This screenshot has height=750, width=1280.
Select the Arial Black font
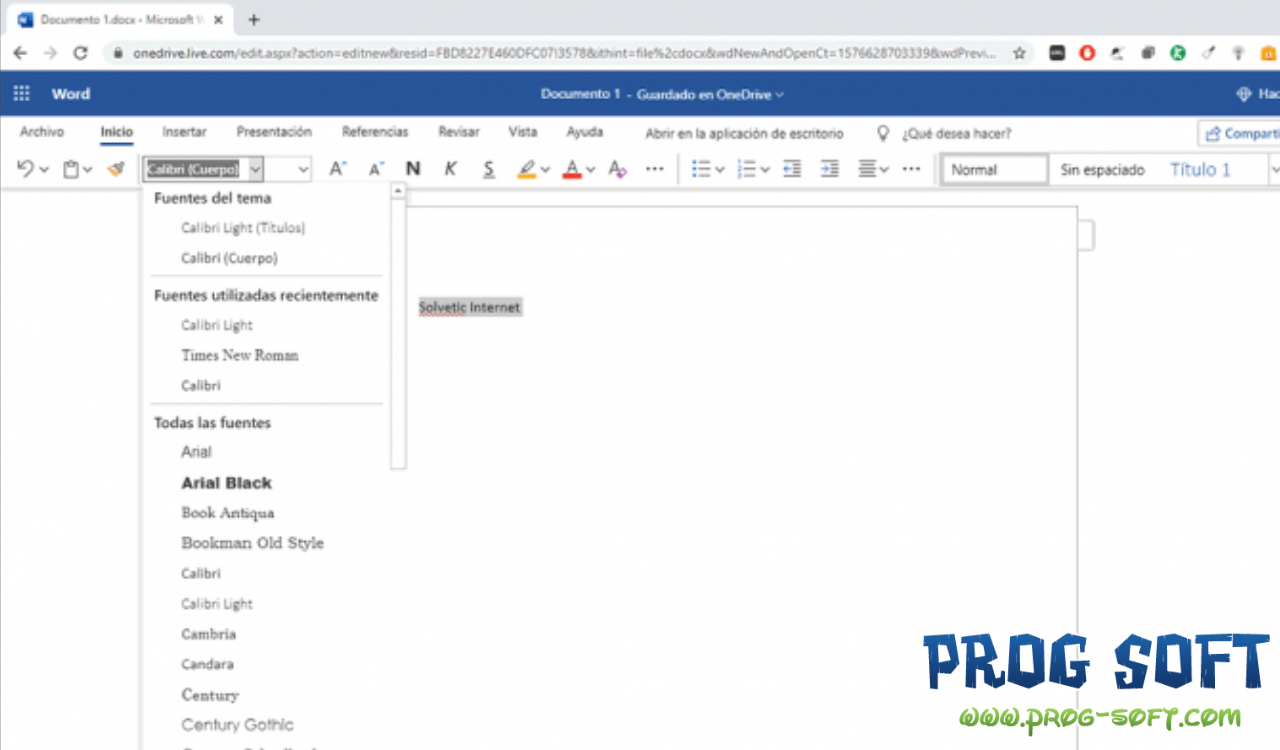(x=226, y=483)
